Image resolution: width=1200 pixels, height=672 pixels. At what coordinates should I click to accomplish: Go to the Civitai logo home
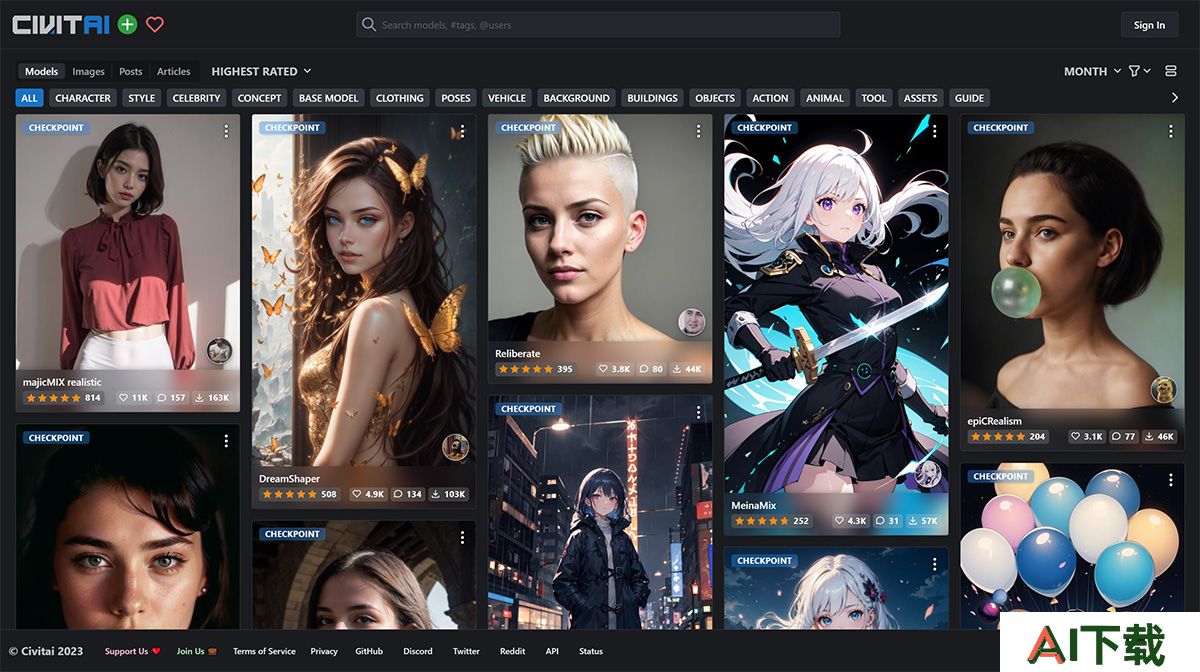pyautogui.click(x=61, y=25)
